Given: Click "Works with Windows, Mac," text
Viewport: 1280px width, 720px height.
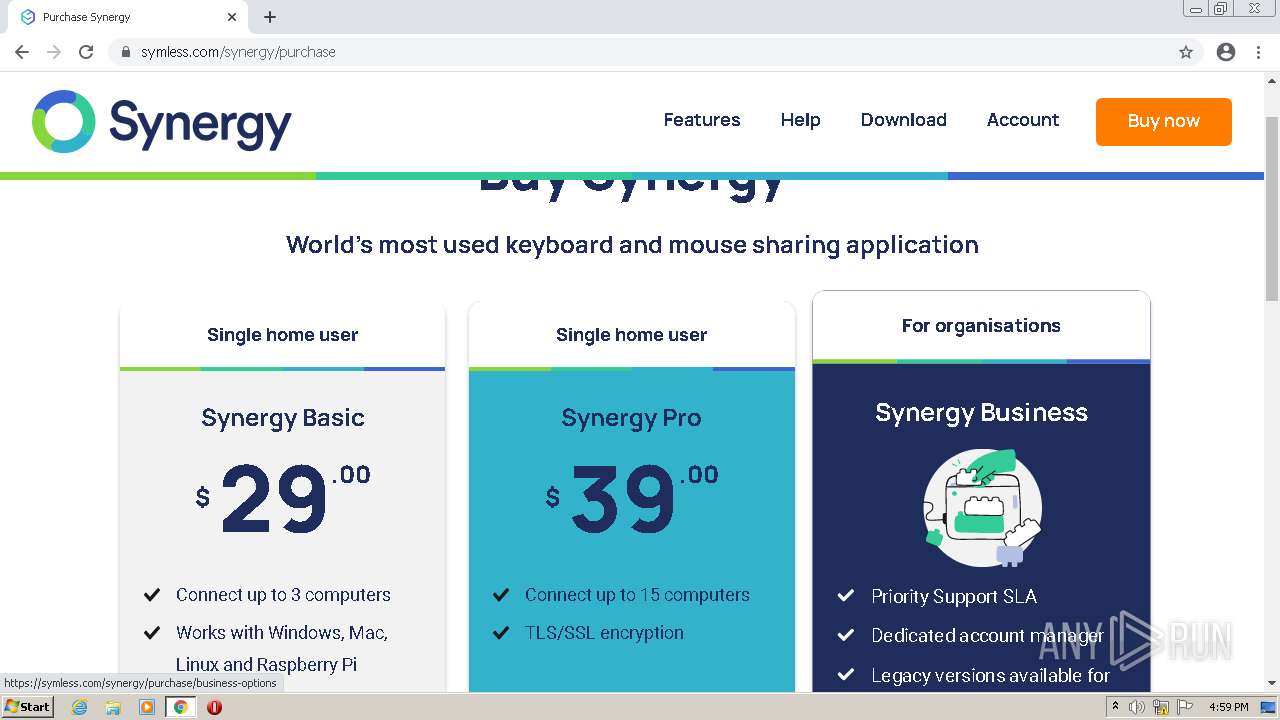Looking at the screenshot, I should (282, 633).
